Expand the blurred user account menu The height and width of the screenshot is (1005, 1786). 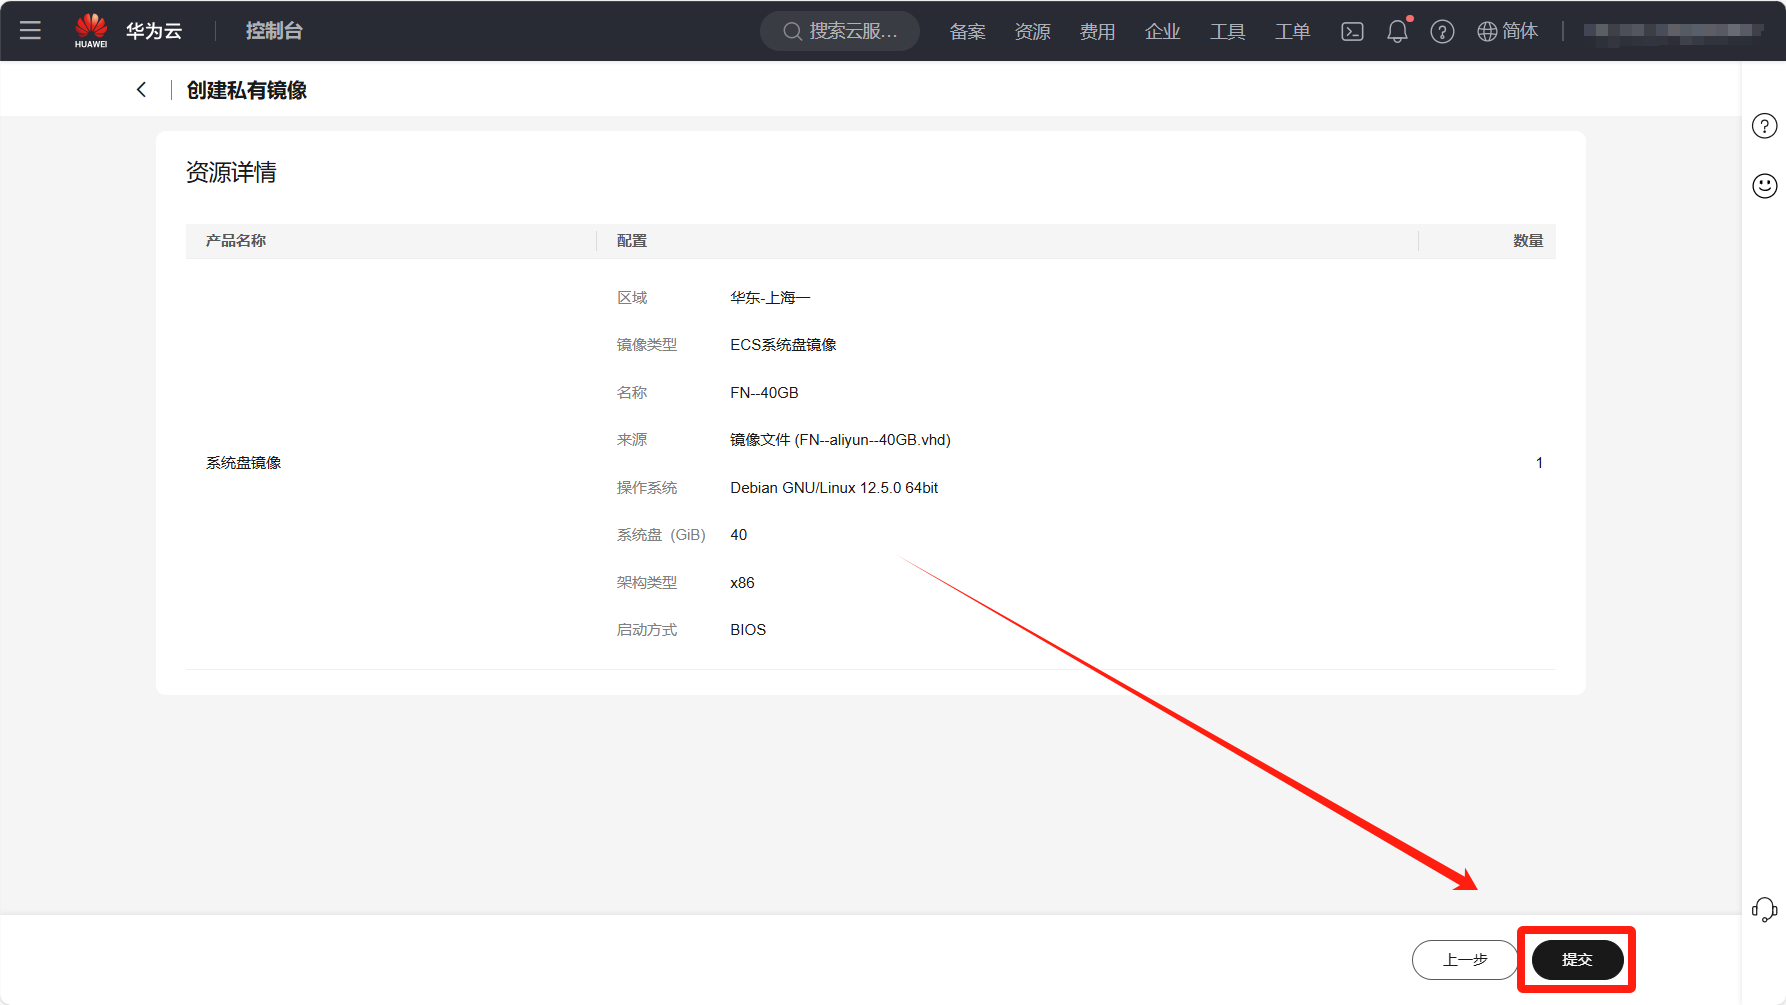tap(1672, 31)
